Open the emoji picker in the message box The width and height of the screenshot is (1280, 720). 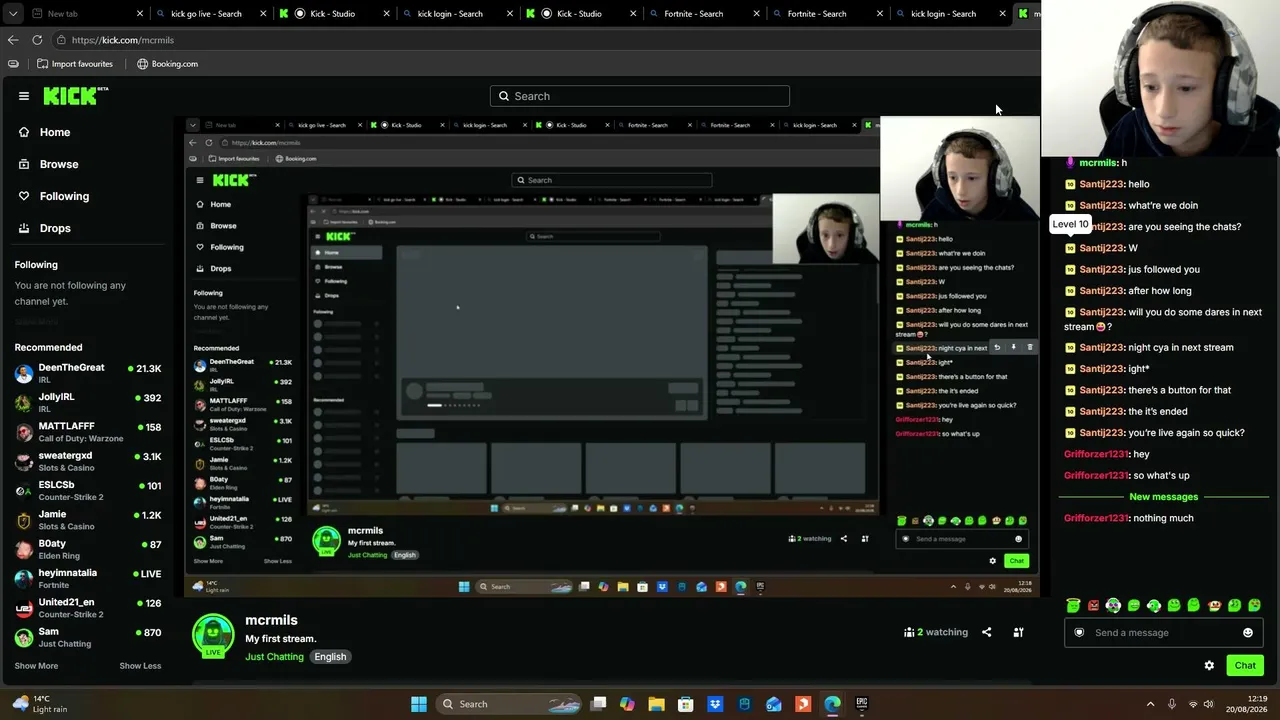click(x=1247, y=632)
